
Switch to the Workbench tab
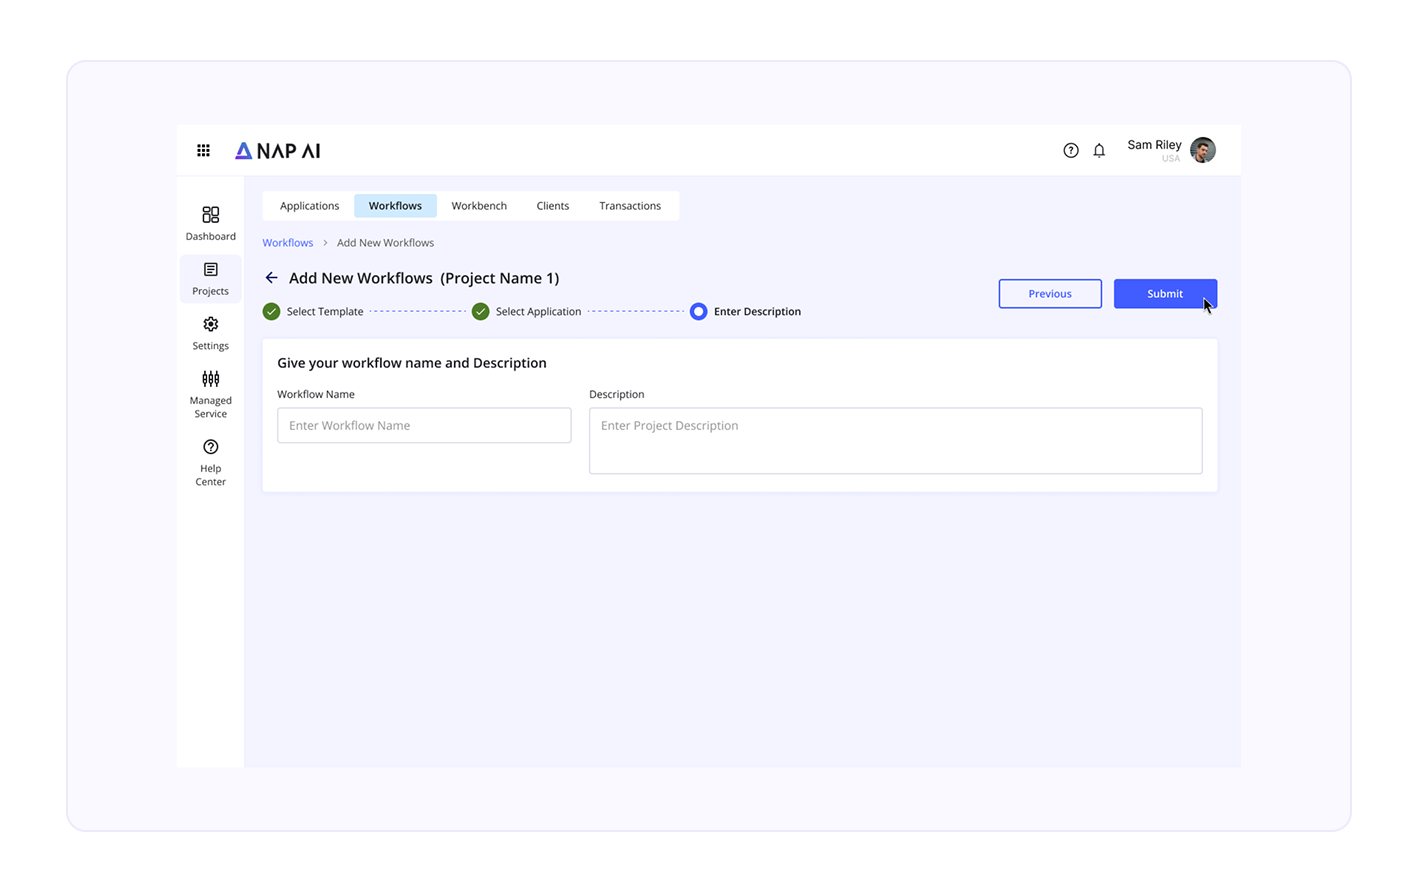pos(479,206)
